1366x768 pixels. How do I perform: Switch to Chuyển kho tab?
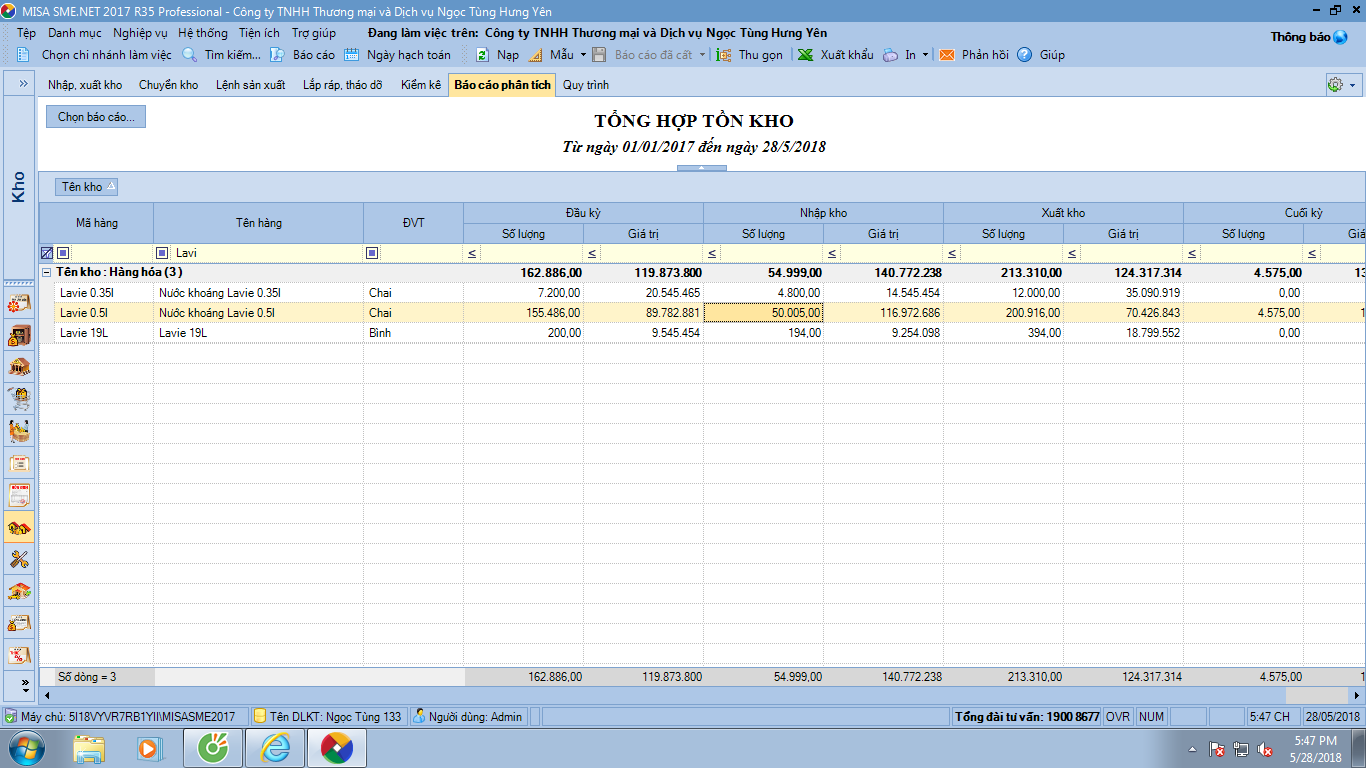click(x=168, y=85)
